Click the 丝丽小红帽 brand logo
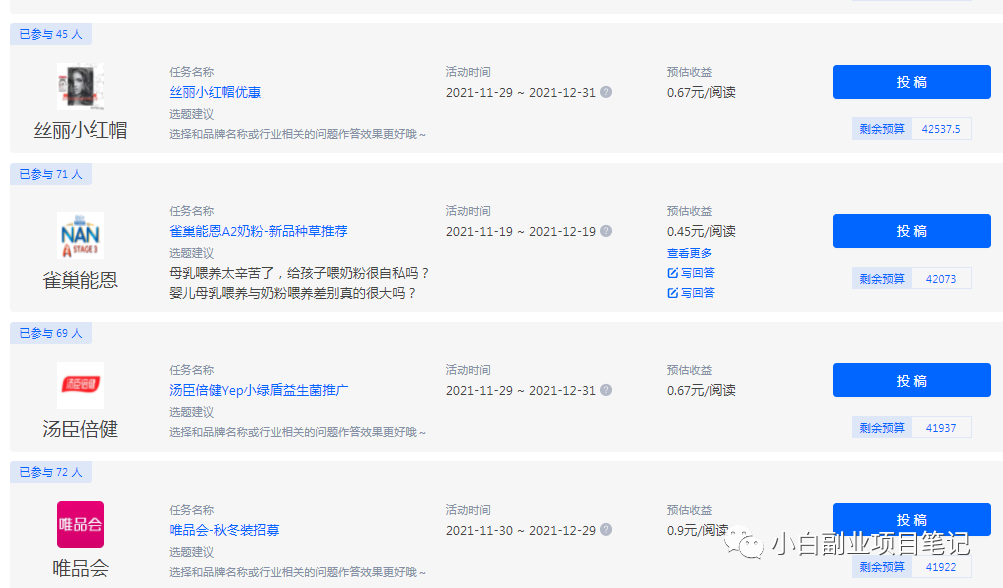This screenshot has height=588, width=1003. pos(80,87)
